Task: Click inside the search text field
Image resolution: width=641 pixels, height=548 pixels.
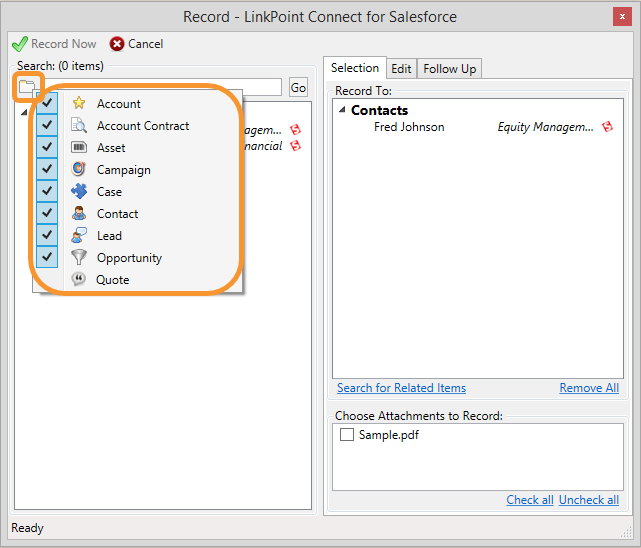Action: click(x=161, y=87)
